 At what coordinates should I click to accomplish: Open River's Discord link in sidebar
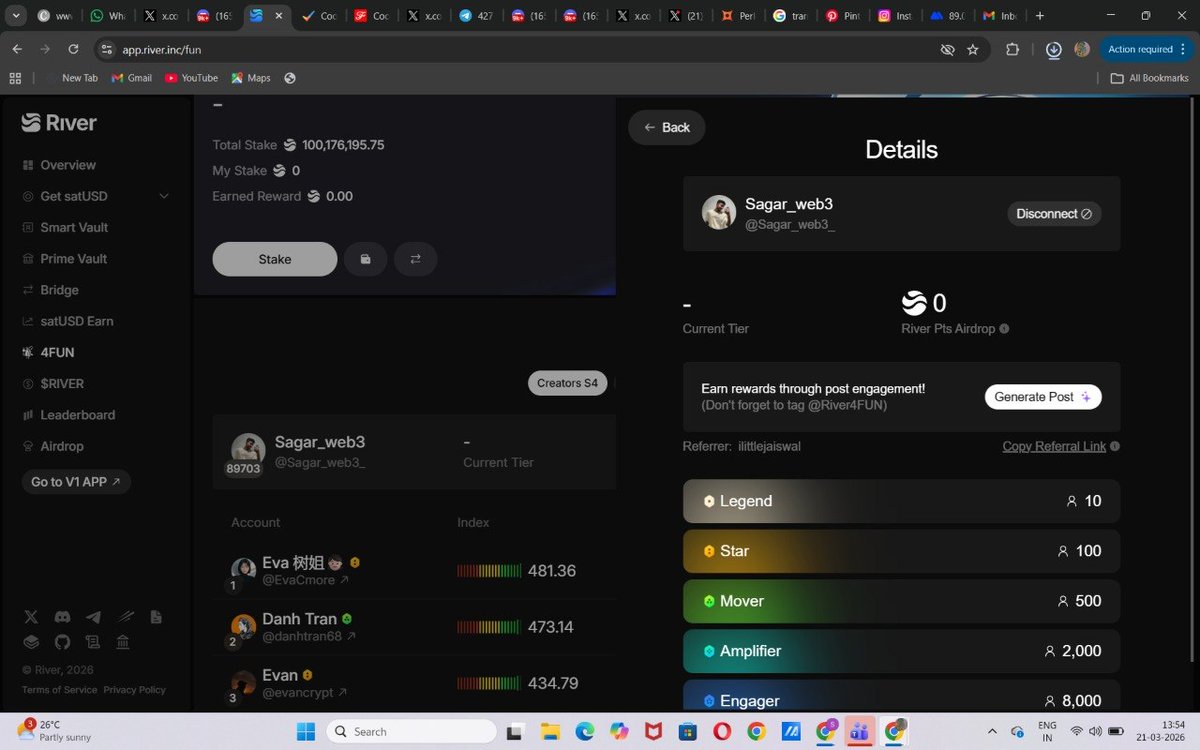pyautogui.click(x=62, y=618)
